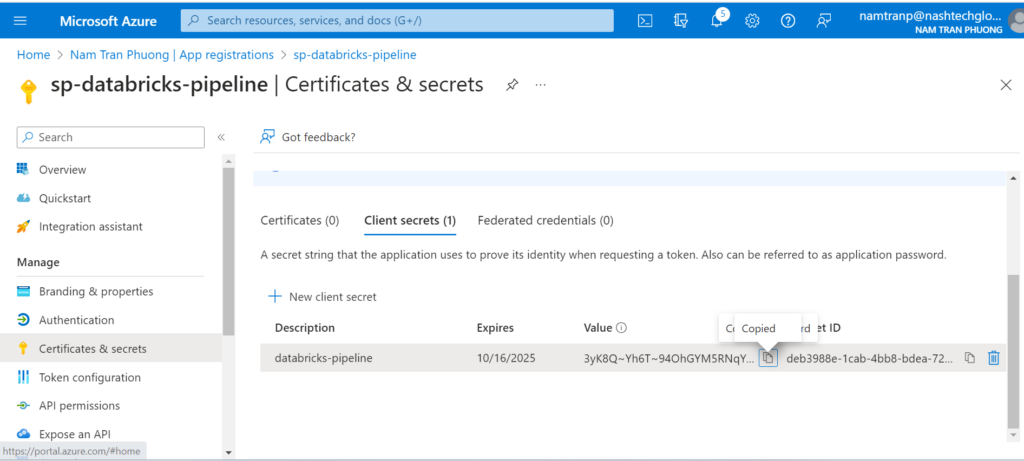This screenshot has width=1024, height=461.
Task: Open API permissions in sidebar
Action: tap(79, 406)
